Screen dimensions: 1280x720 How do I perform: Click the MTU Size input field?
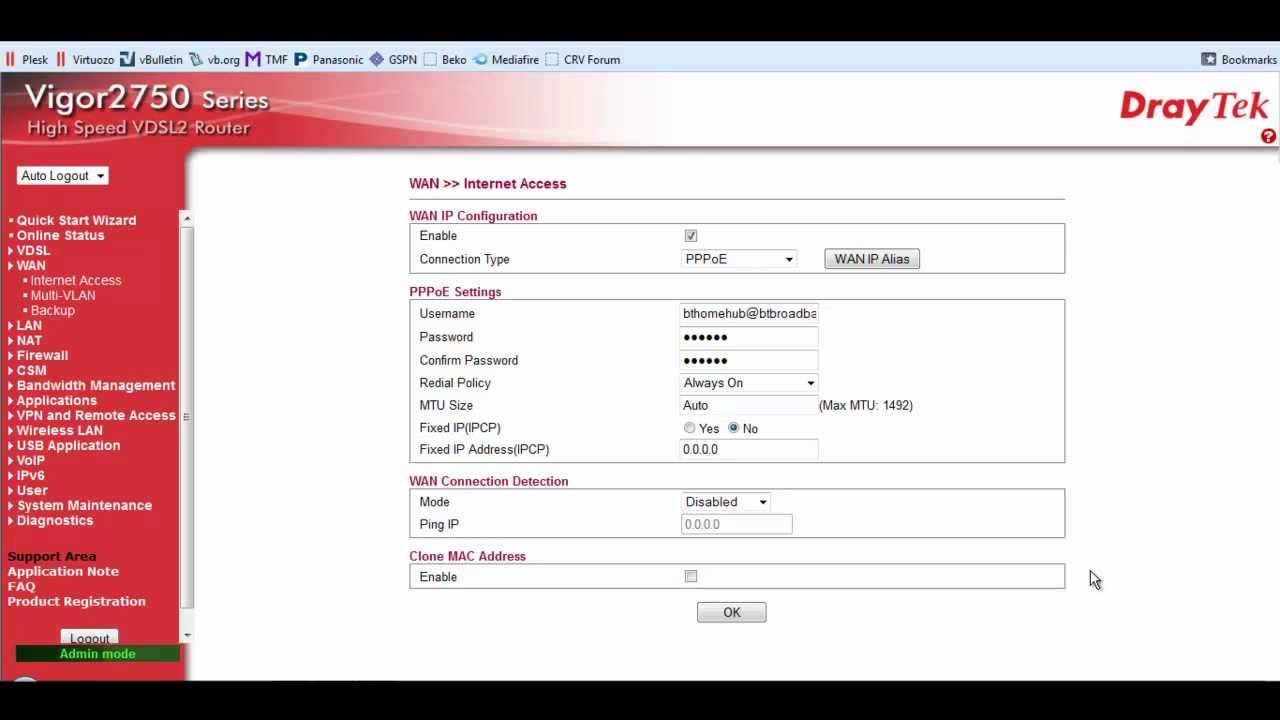[x=749, y=406]
